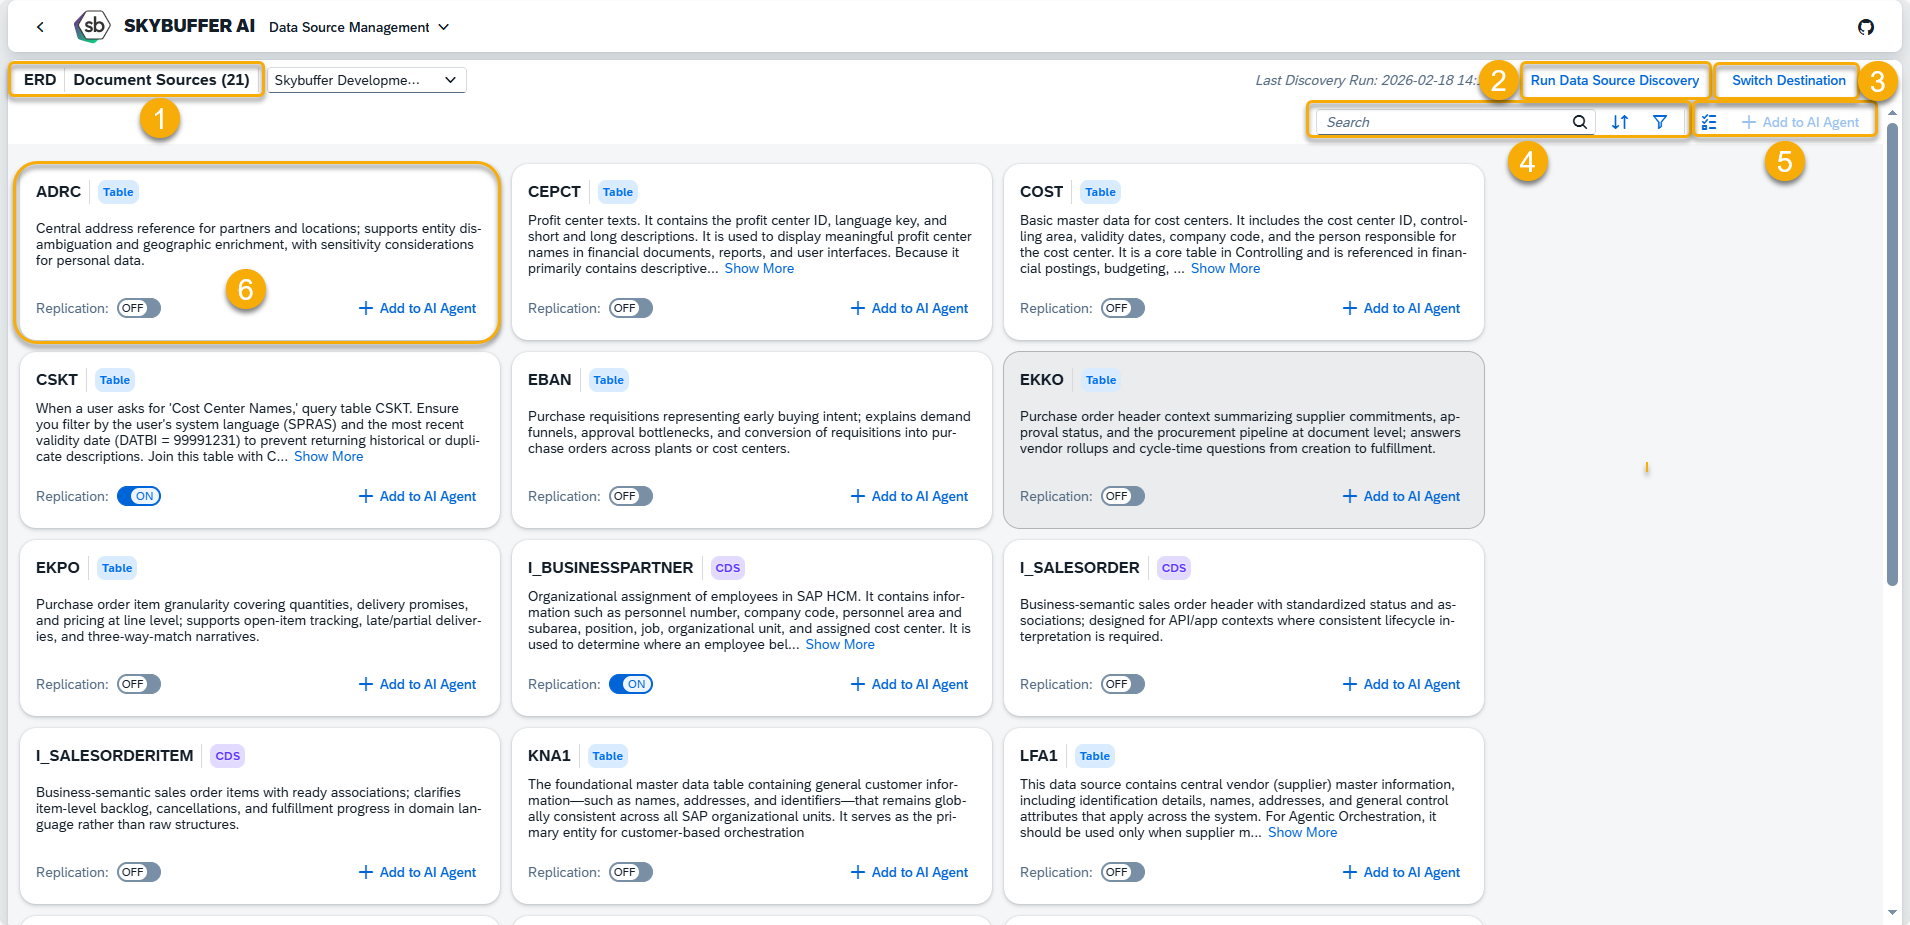Click the search magnifier icon
The width and height of the screenshot is (1910, 925).
[1579, 122]
